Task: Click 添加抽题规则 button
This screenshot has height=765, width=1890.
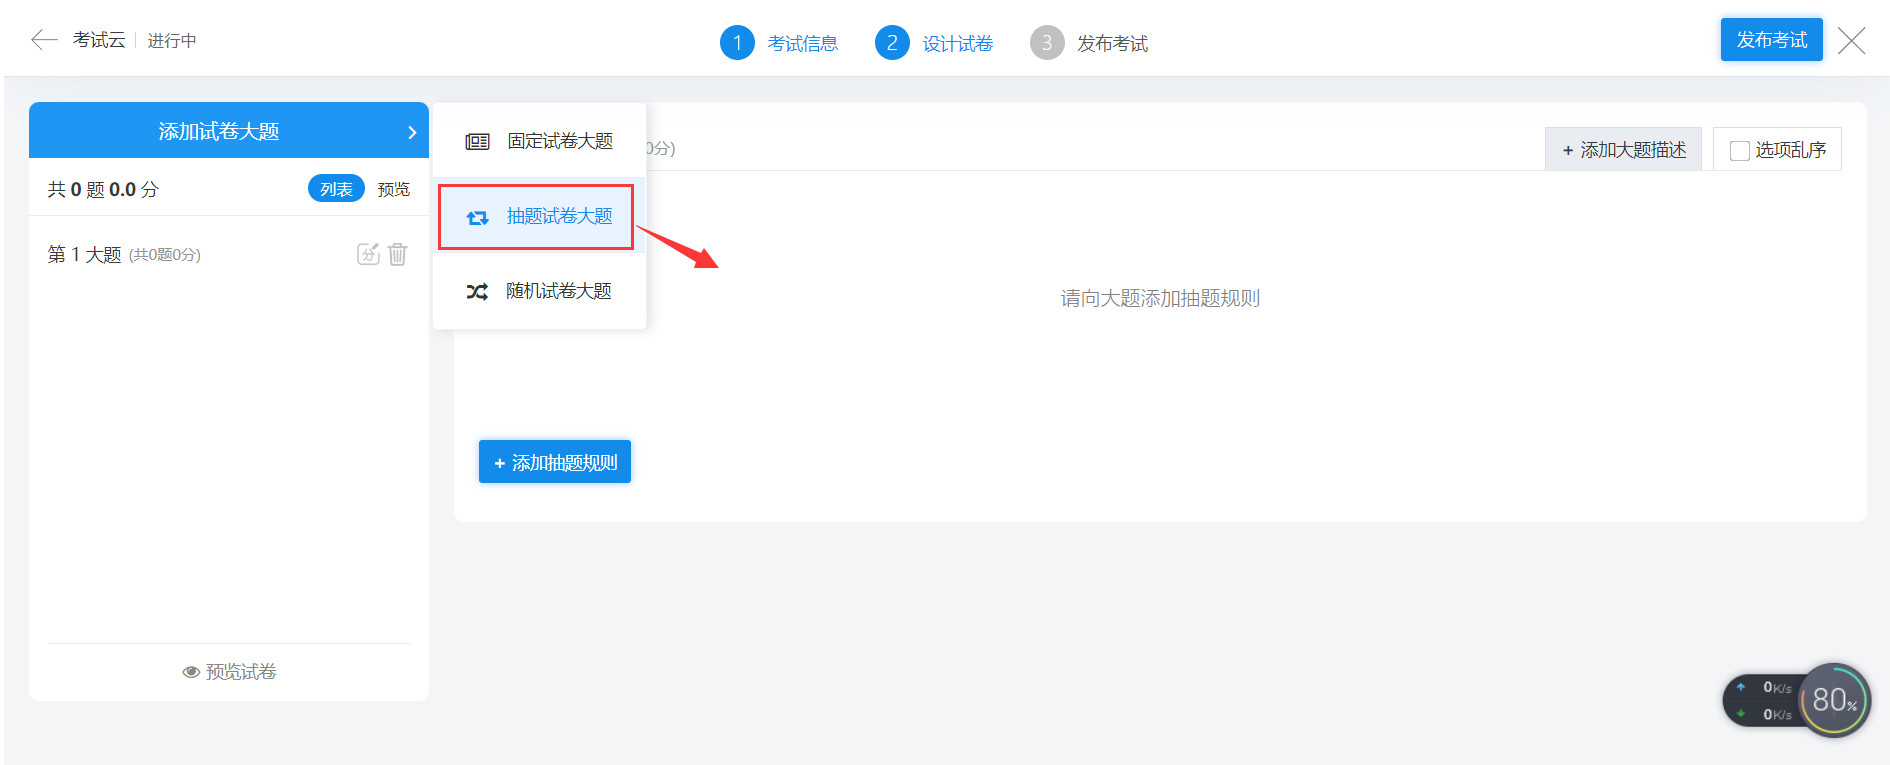Action: tap(555, 462)
